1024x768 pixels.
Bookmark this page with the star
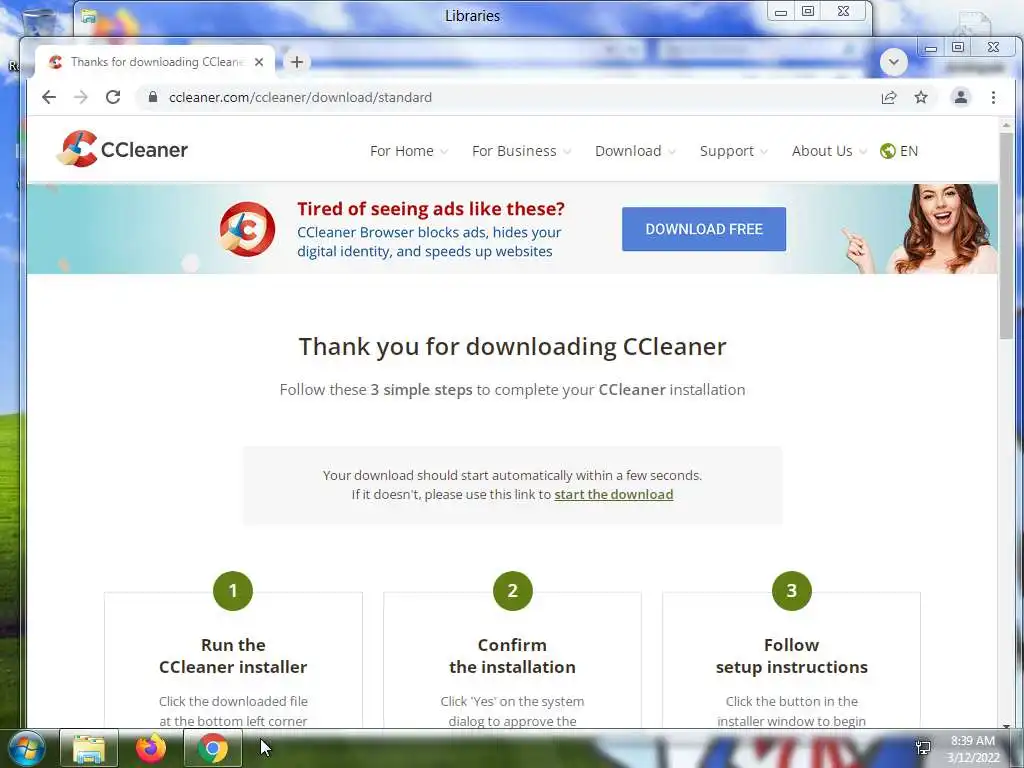921,97
